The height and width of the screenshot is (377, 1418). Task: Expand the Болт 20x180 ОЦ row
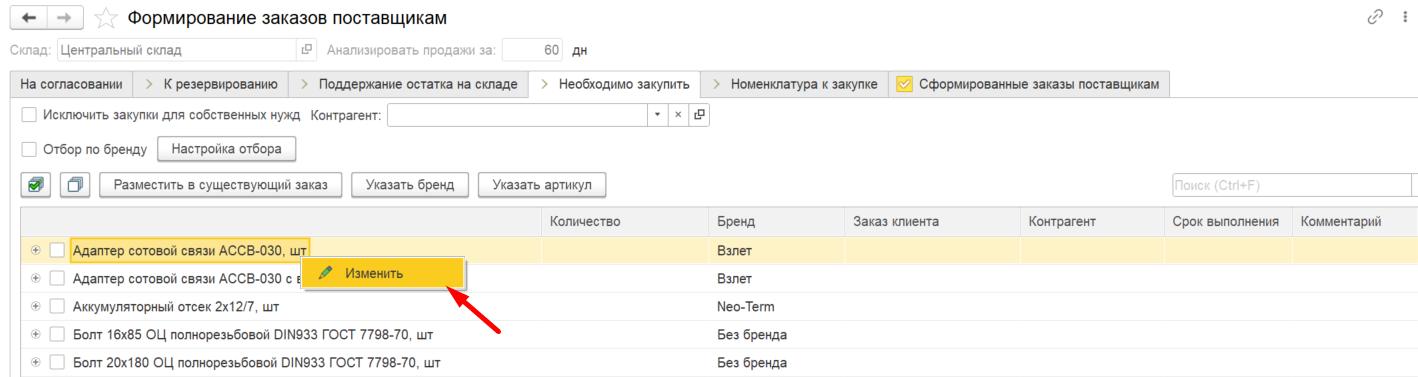coord(36,362)
